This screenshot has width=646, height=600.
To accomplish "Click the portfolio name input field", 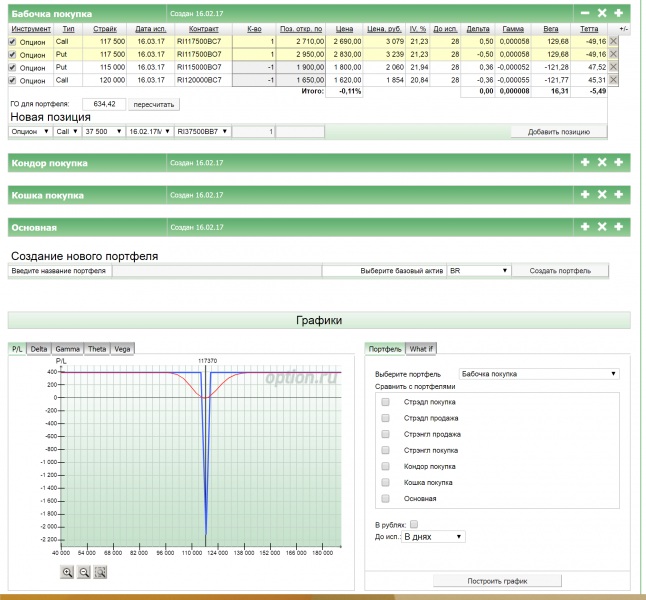I will click(x=216, y=270).
